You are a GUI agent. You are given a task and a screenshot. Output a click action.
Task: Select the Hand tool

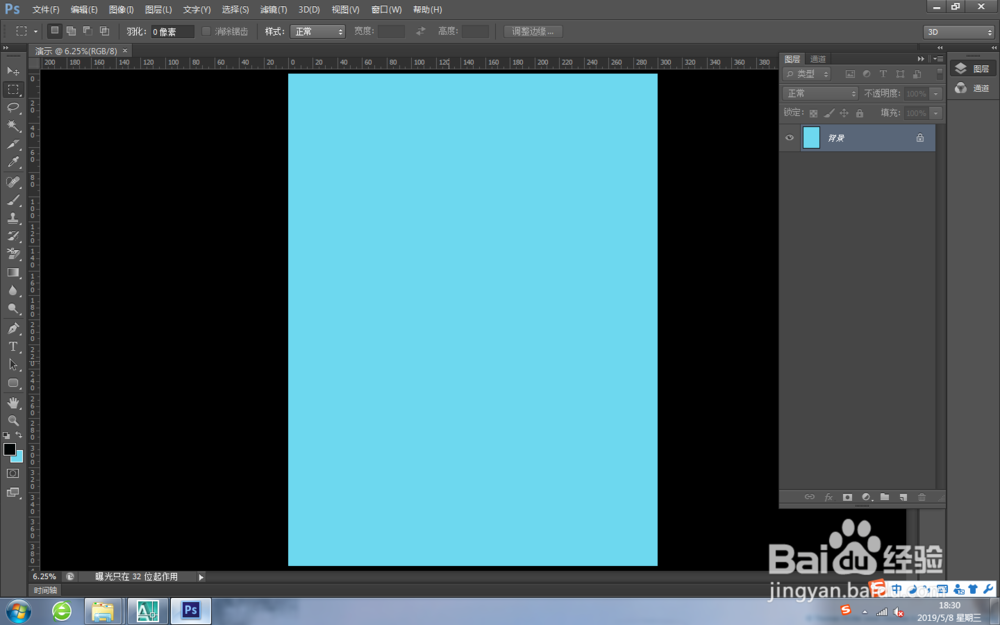pos(13,402)
